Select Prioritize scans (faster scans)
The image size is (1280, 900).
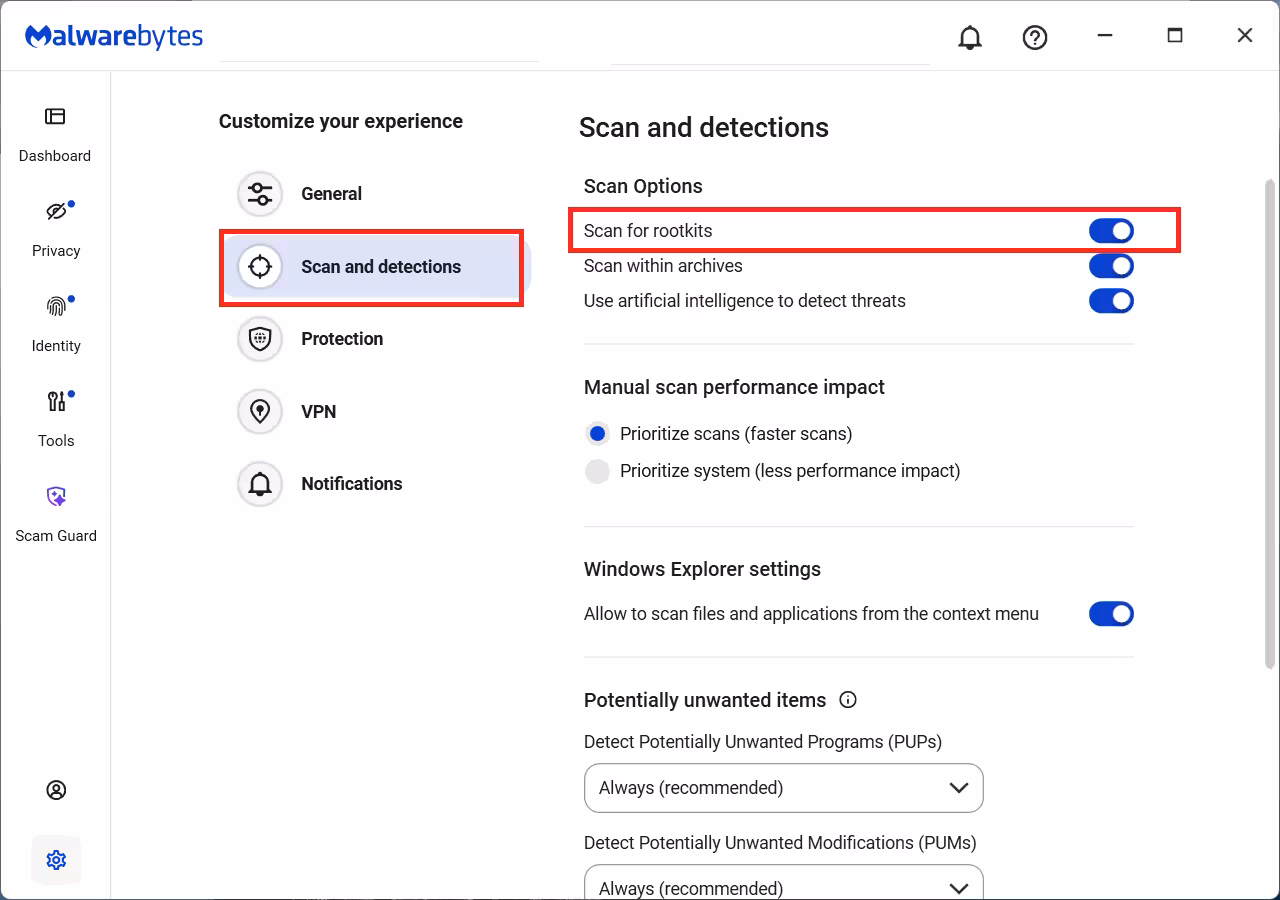597,434
